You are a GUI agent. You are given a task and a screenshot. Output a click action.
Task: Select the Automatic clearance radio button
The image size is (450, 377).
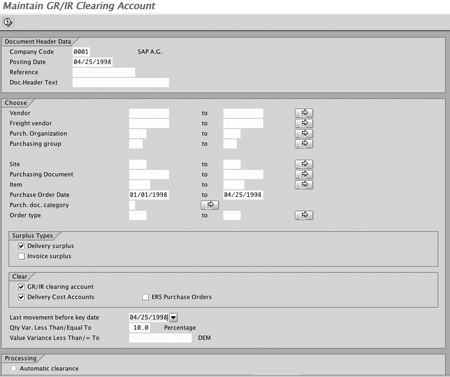13,368
